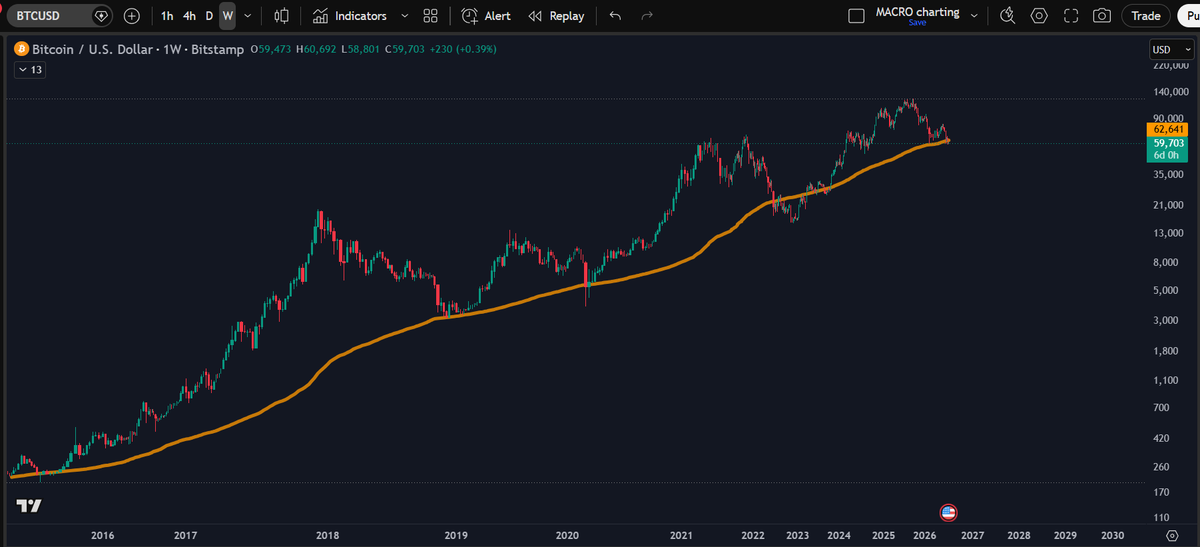Select the W weekly timeframe
The height and width of the screenshot is (547, 1200).
tap(227, 16)
